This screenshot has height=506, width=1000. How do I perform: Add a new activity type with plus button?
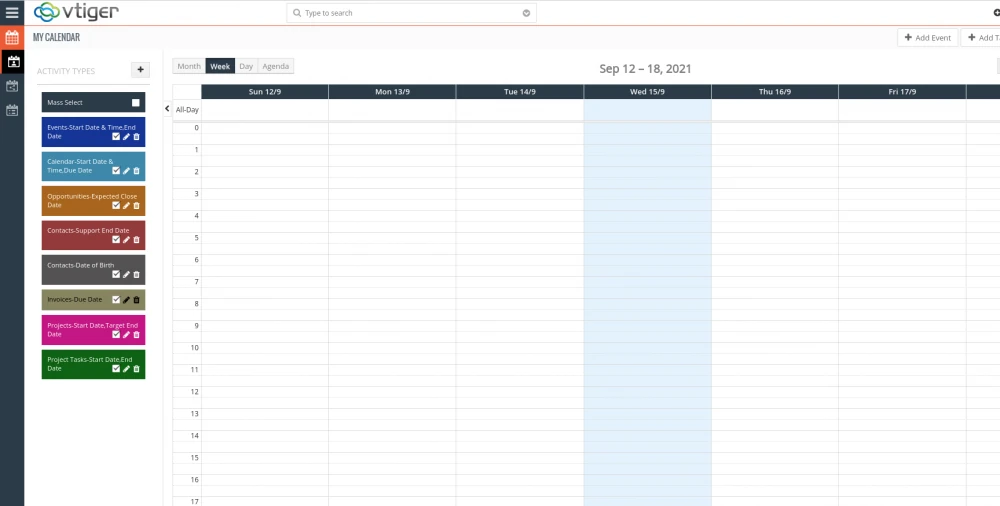click(x=141, y=70)
